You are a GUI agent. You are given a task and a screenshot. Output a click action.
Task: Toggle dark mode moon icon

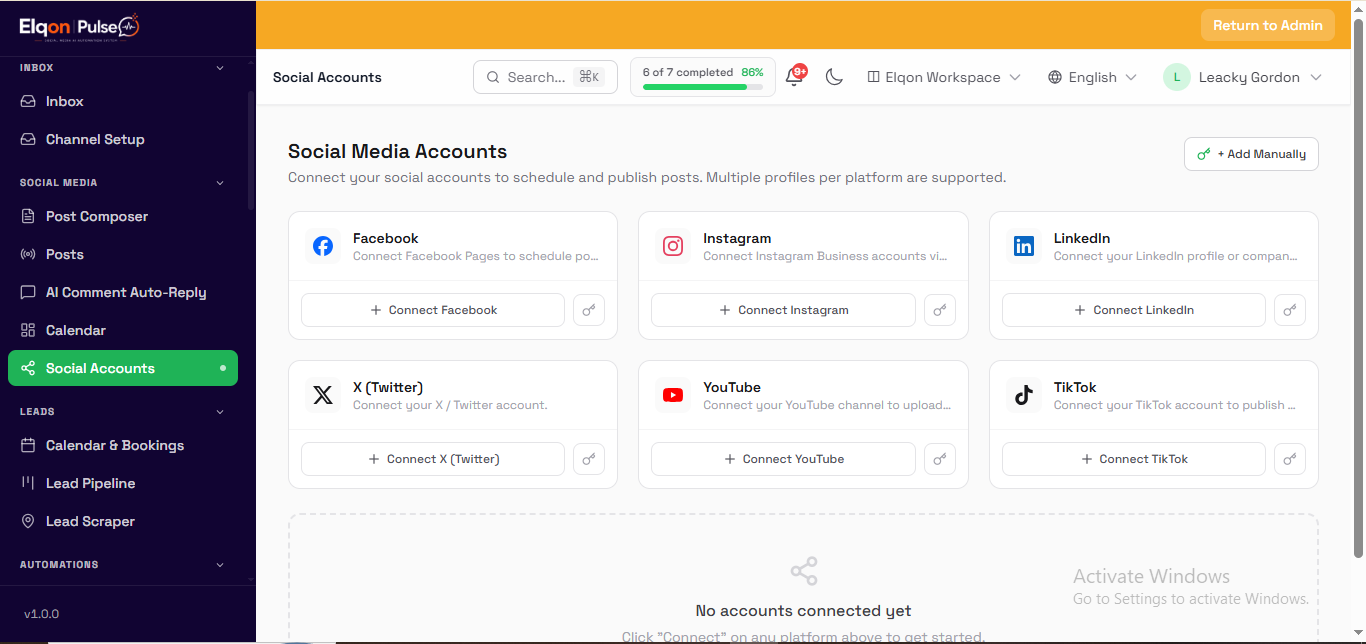[834, 77]
